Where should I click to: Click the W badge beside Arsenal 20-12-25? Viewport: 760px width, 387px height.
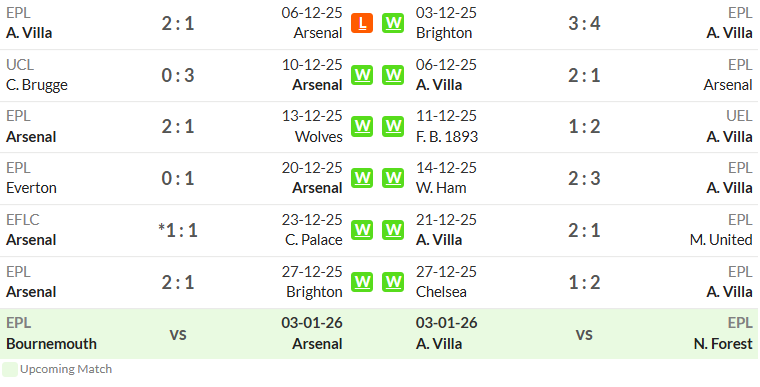362,178
